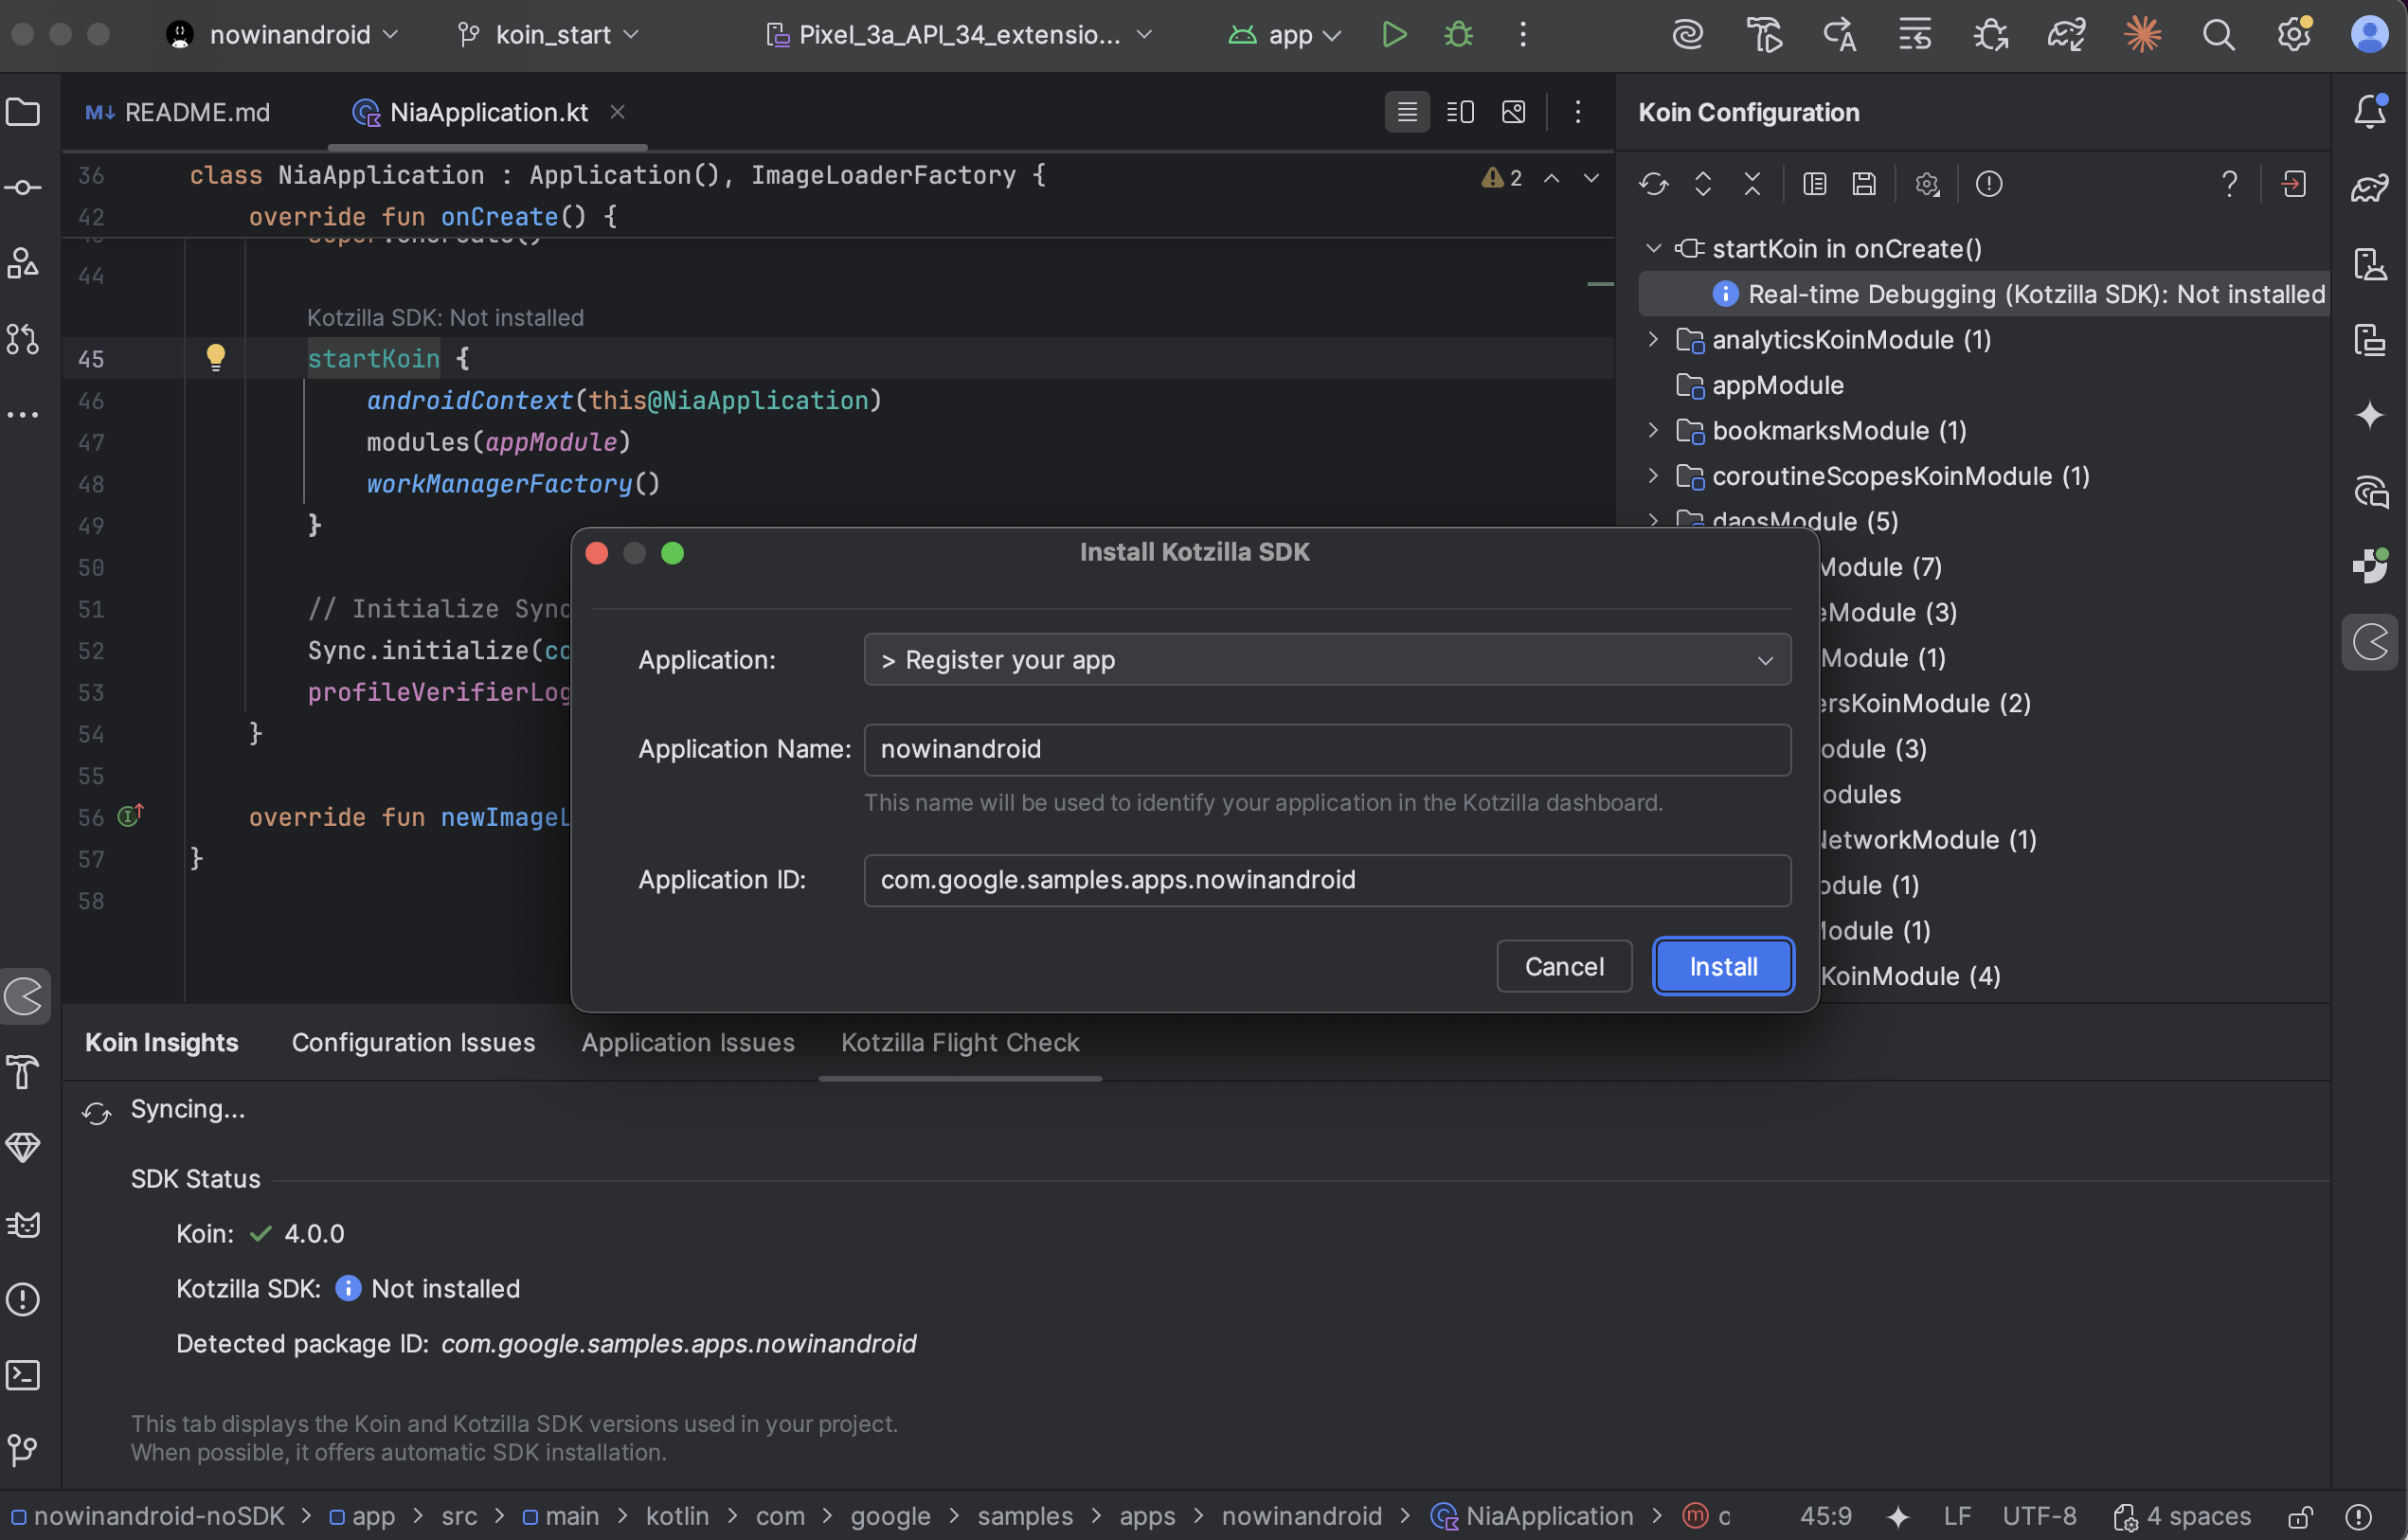Screen dimensions: 2408x1540
Task: Switch to Editor and Preview split view
Action: click(1460, 112)
